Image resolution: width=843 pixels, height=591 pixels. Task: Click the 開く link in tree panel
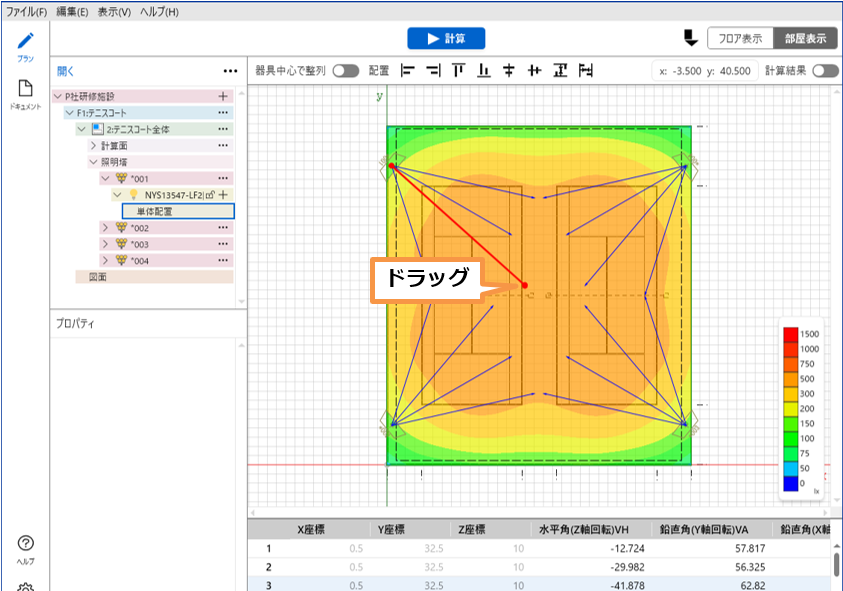coord(66,71)
